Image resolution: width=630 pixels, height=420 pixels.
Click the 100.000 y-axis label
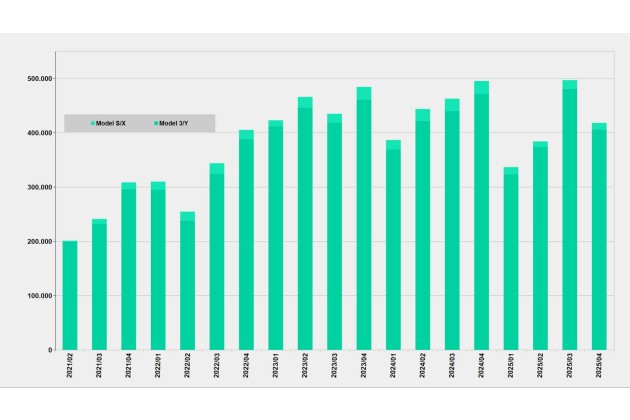(41, 296)
